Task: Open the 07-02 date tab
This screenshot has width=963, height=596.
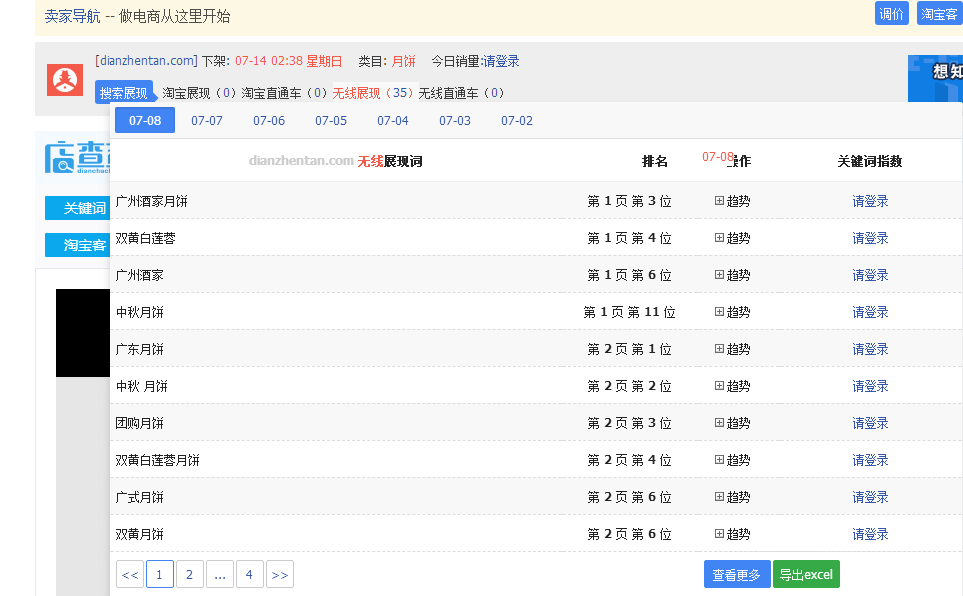Action: click(x=517, y=120)
